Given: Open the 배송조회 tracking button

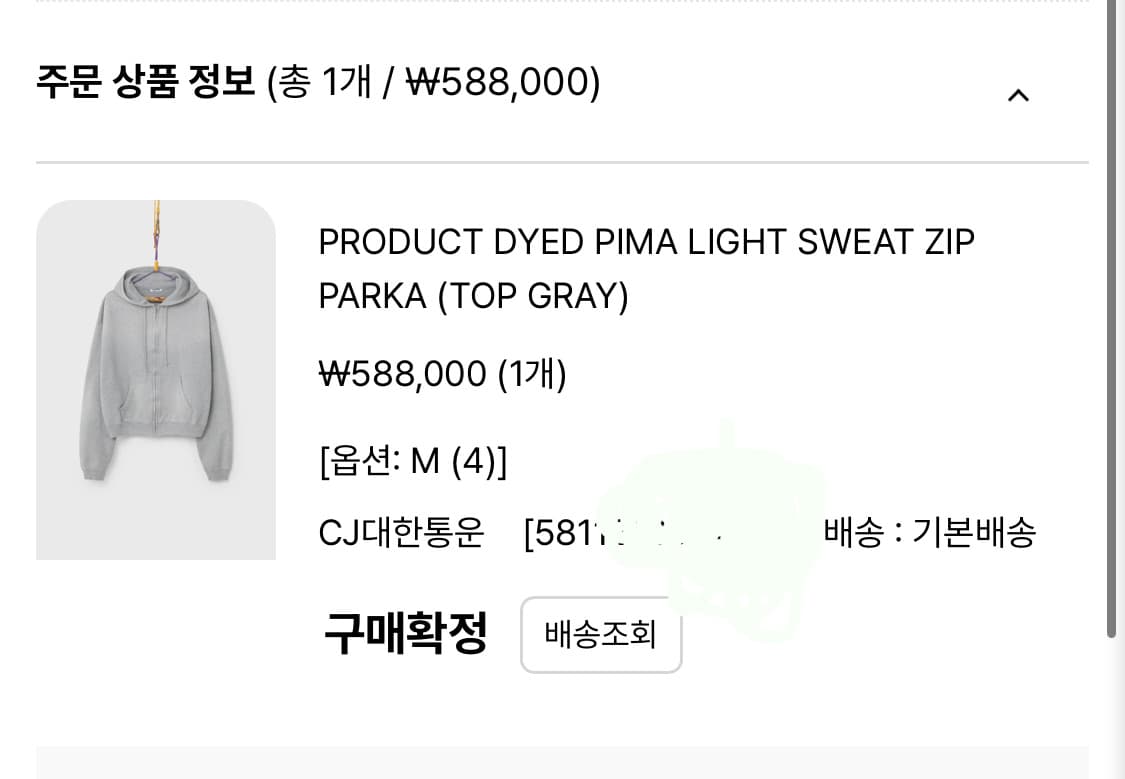Looking at the screenshot, I should (600, 635).
